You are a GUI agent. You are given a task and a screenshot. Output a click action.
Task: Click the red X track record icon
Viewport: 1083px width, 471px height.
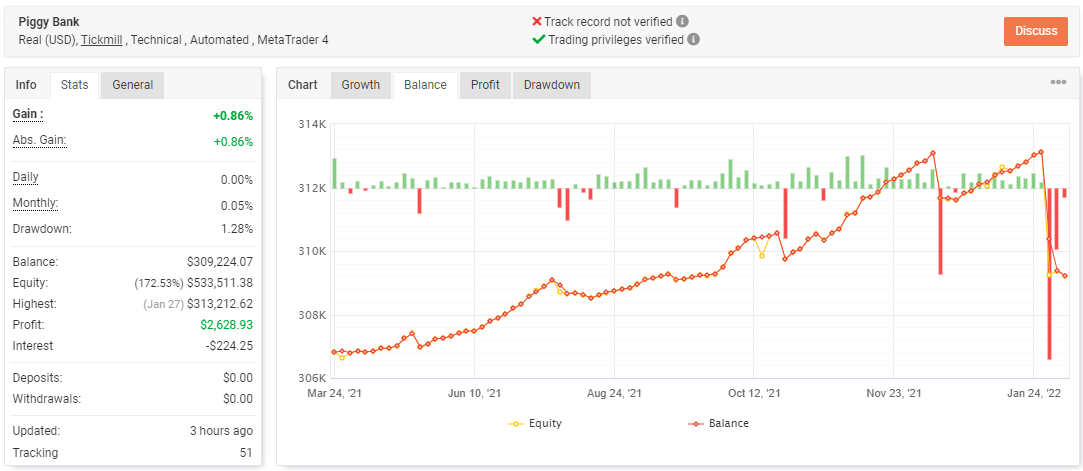537,21
